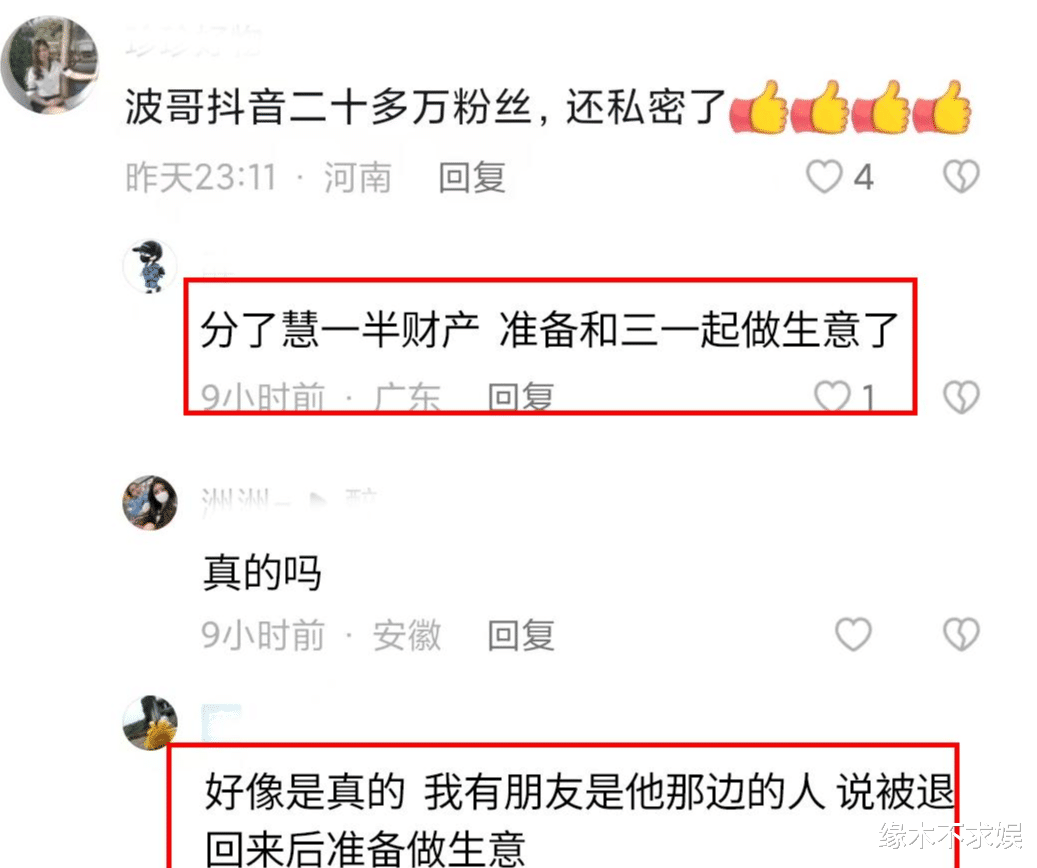
Task: Open the masked woman's avatar
Action: pos(150,502)
